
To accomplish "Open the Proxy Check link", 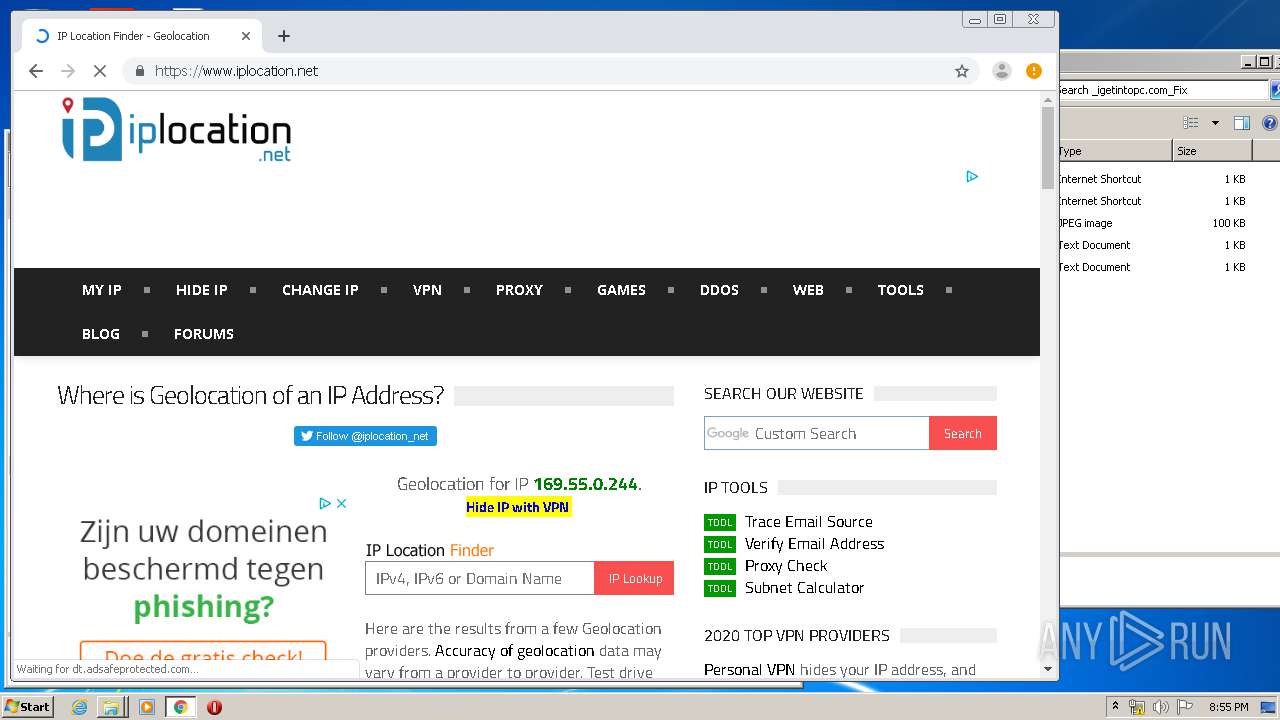I will pyautogui.click(x=786, y=566).
